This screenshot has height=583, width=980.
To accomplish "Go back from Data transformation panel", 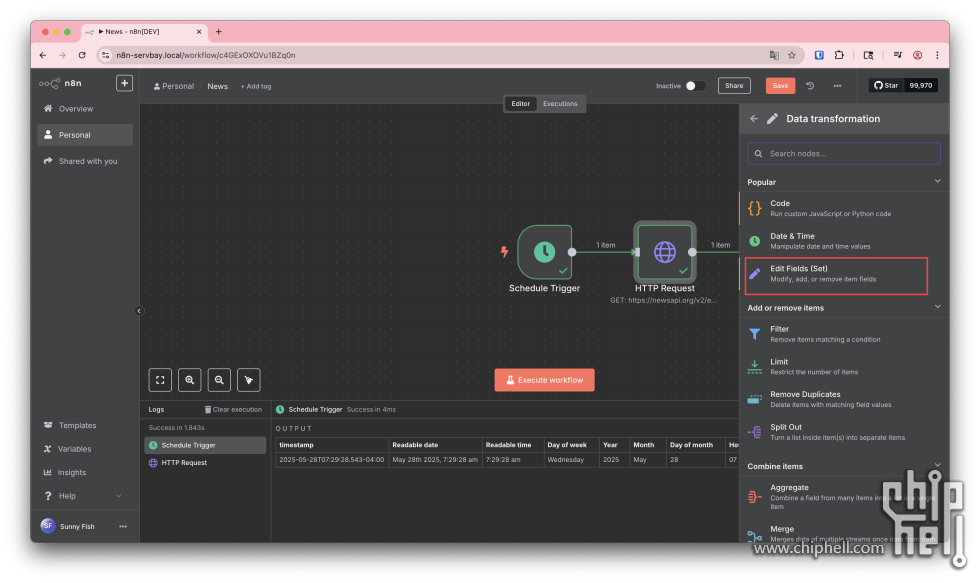I will click(x=754, y=119).
